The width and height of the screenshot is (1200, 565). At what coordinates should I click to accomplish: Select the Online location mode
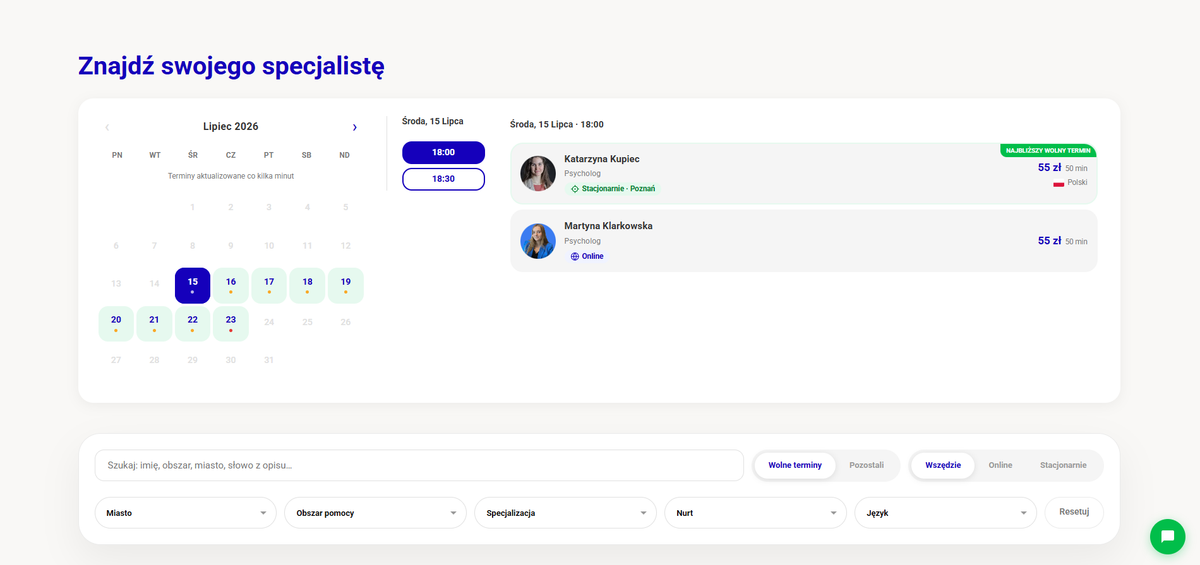pos(1000,465)
